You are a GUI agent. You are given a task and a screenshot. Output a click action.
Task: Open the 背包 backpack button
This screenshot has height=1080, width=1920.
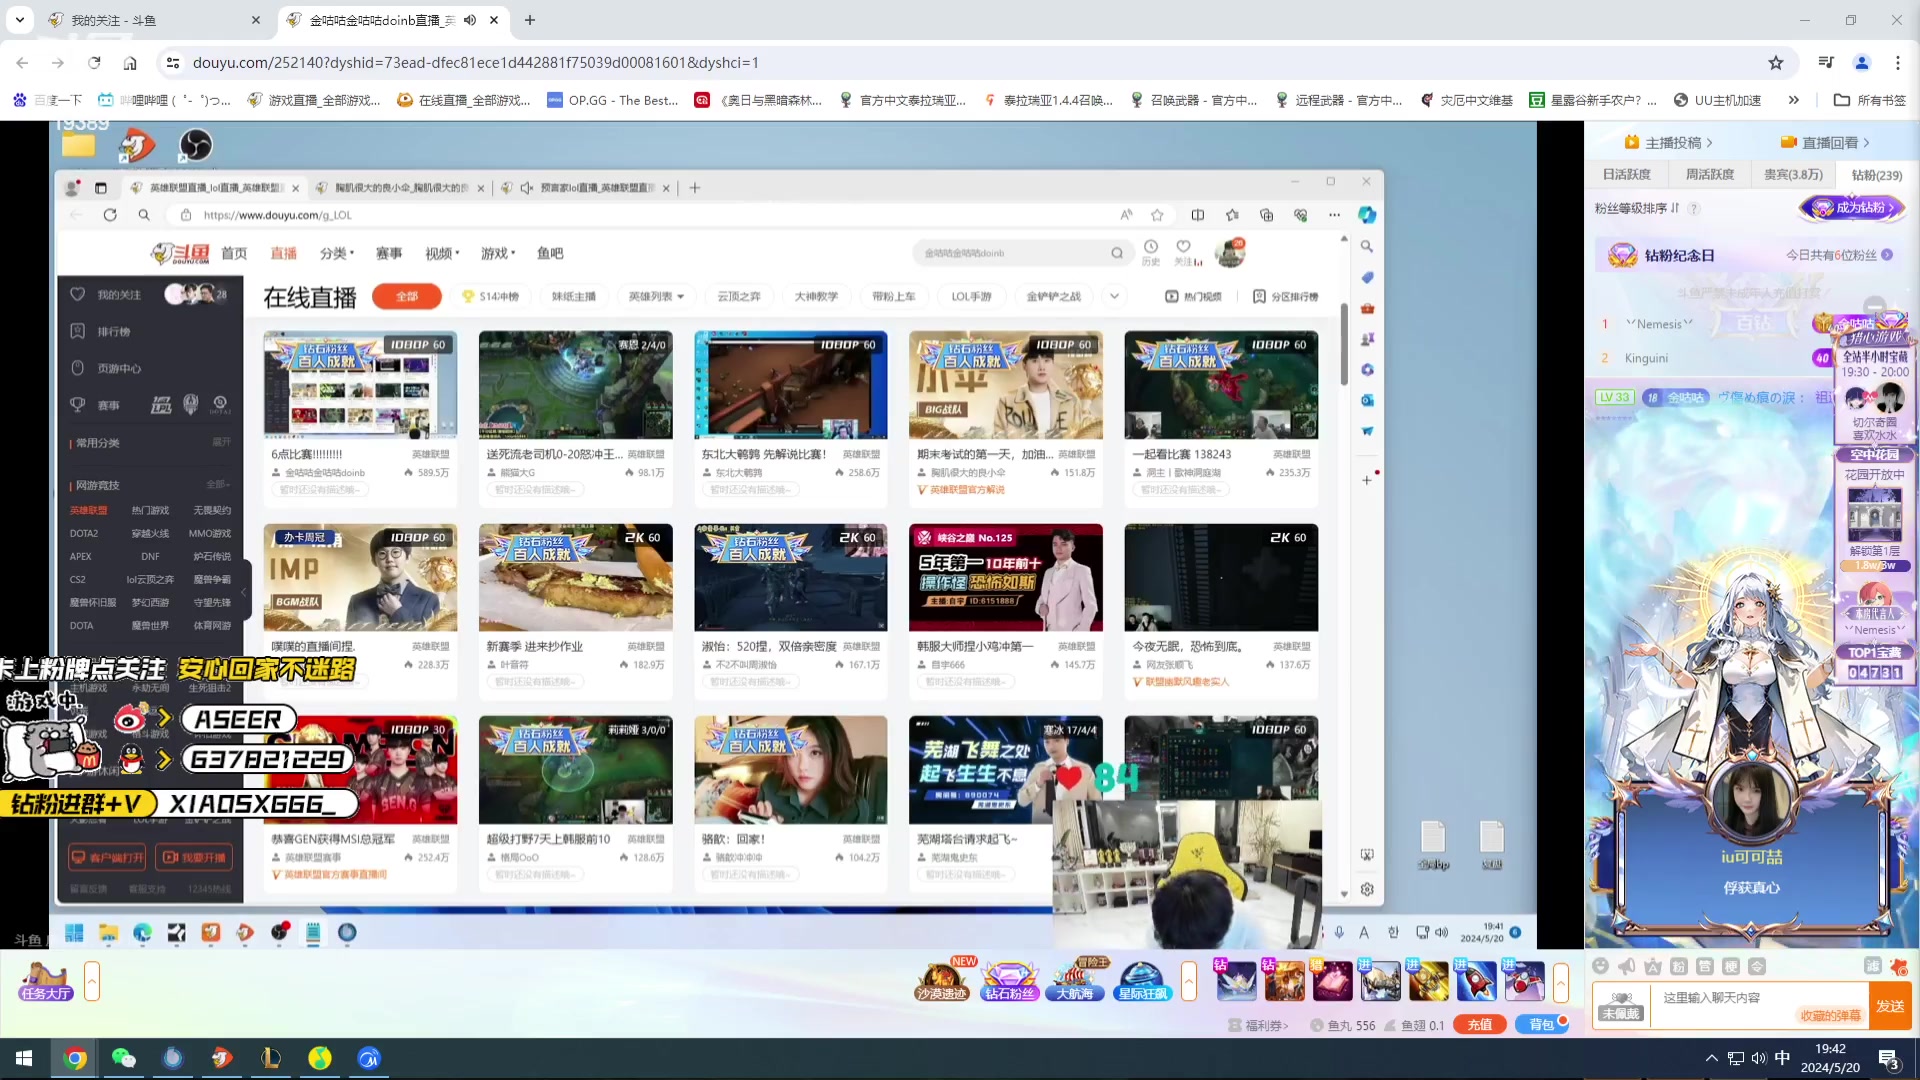(1542, 1025)
